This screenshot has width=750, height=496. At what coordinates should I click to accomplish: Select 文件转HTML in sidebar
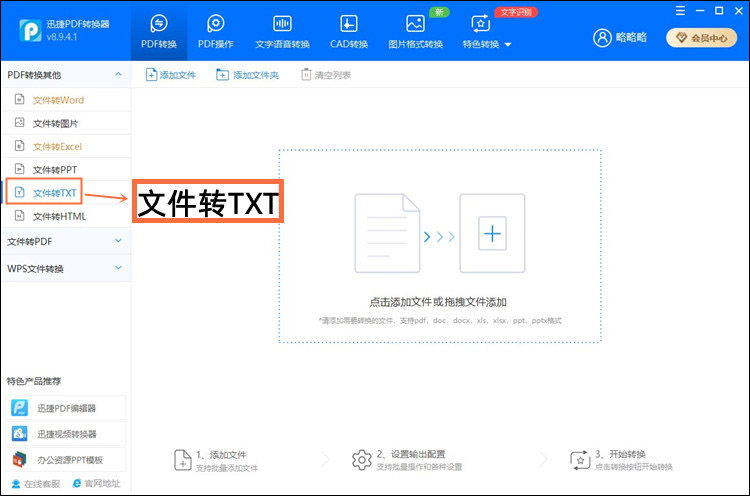tap(66, 216)
